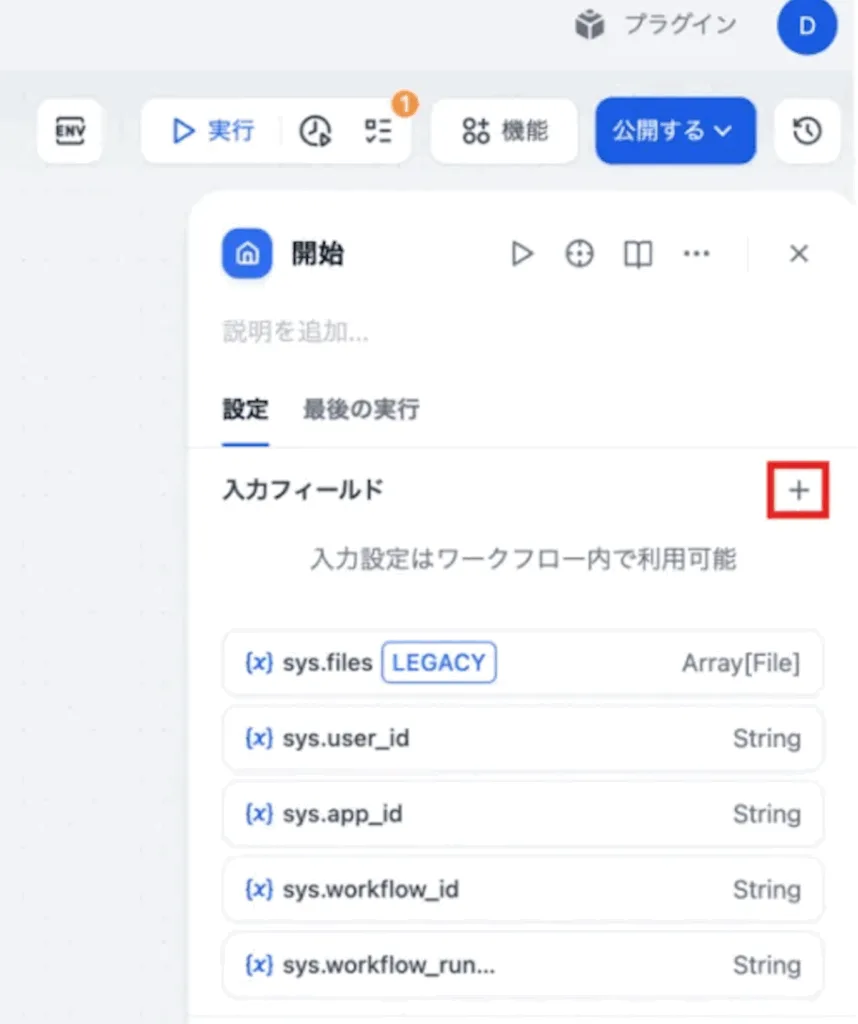Open the 機能 features button
Image resolution: width=858 pixels, height=1024 pixels.
(504, 131)
